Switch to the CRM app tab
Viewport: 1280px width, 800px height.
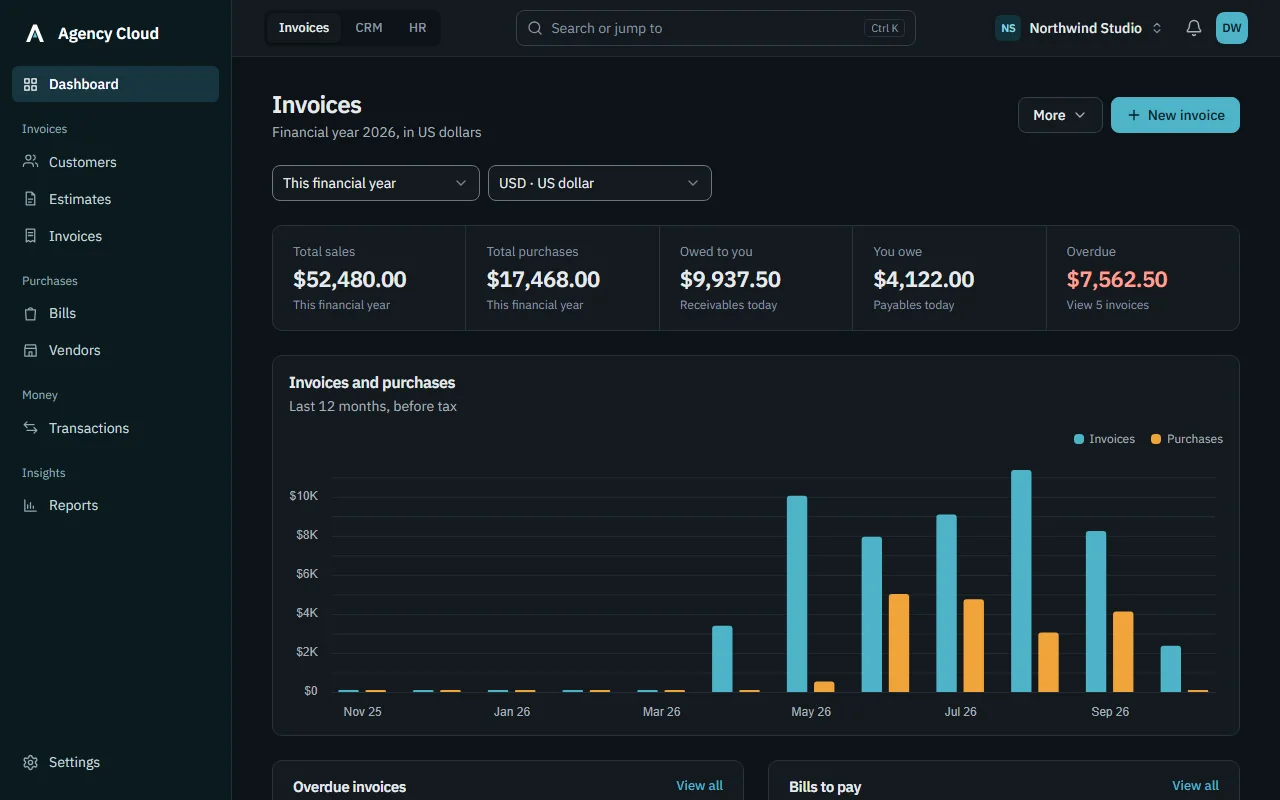(369, 28)
